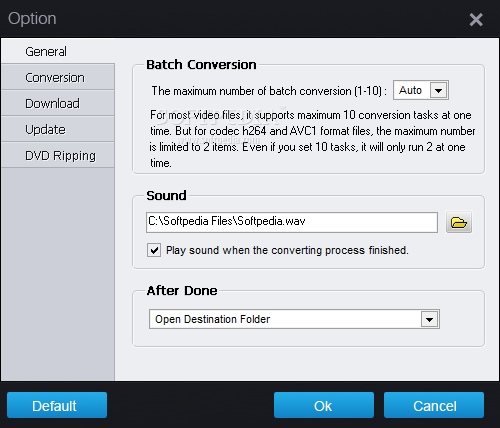Viewport: 500px width, 428px height.
Task: Click the 'Play sound when the converting process finished' label
Action: (287, 250)
